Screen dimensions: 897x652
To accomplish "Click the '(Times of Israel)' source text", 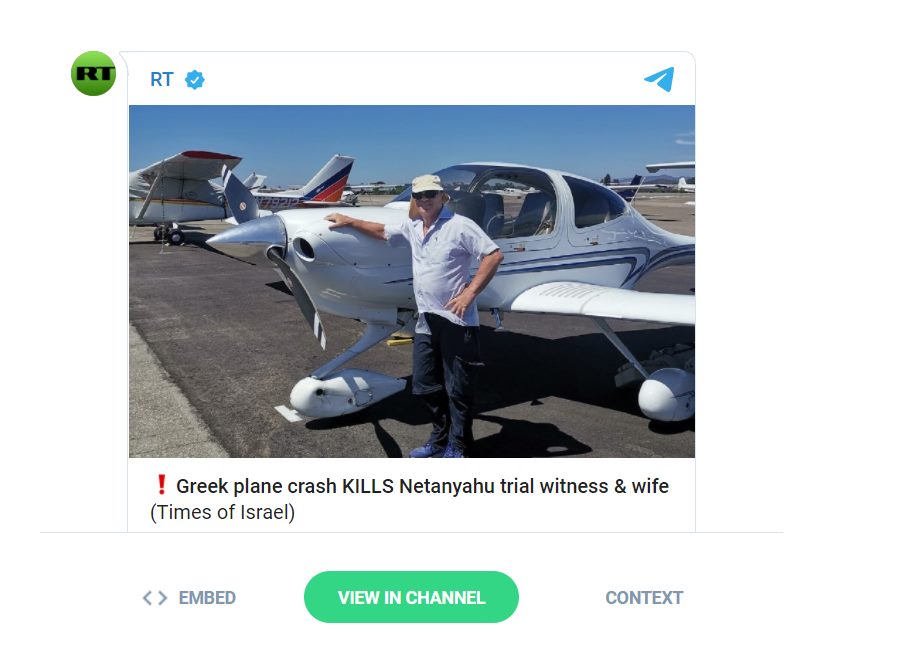I will click(x=222, y=513).
